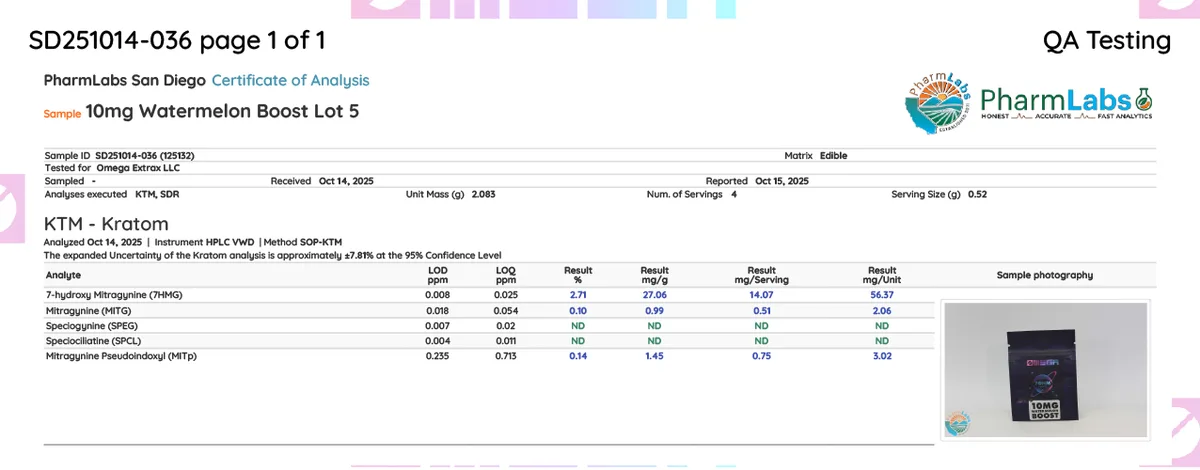Click 7HMG mg/g value '27.06'
Image resolution: width=1200 pixels, height=470 pixels.
coord(655,295)
